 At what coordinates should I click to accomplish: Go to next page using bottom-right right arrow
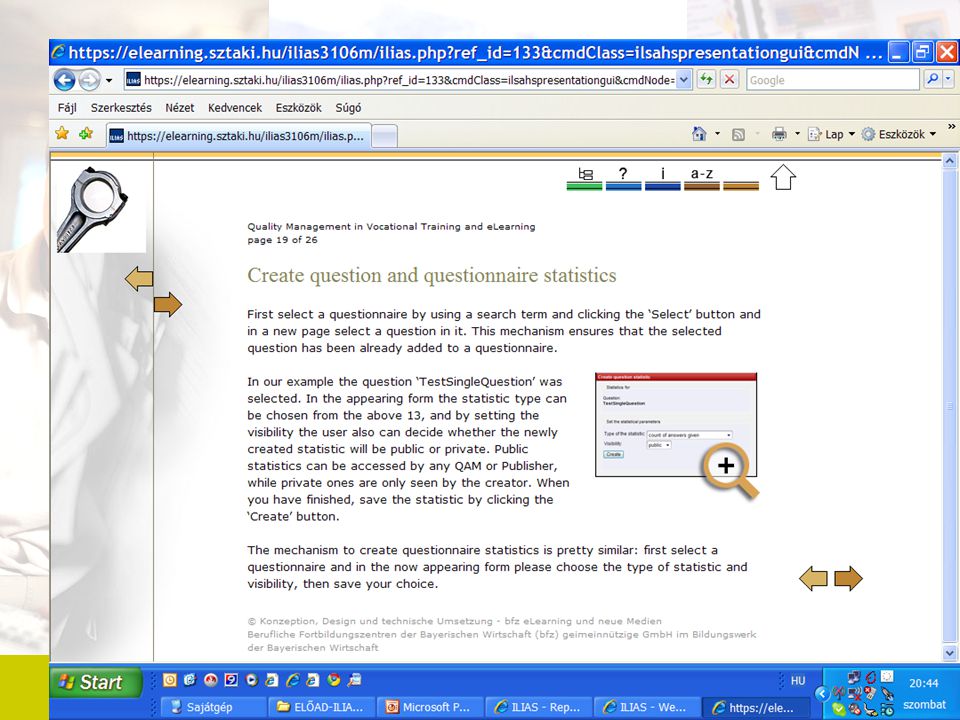click(848, 578)
